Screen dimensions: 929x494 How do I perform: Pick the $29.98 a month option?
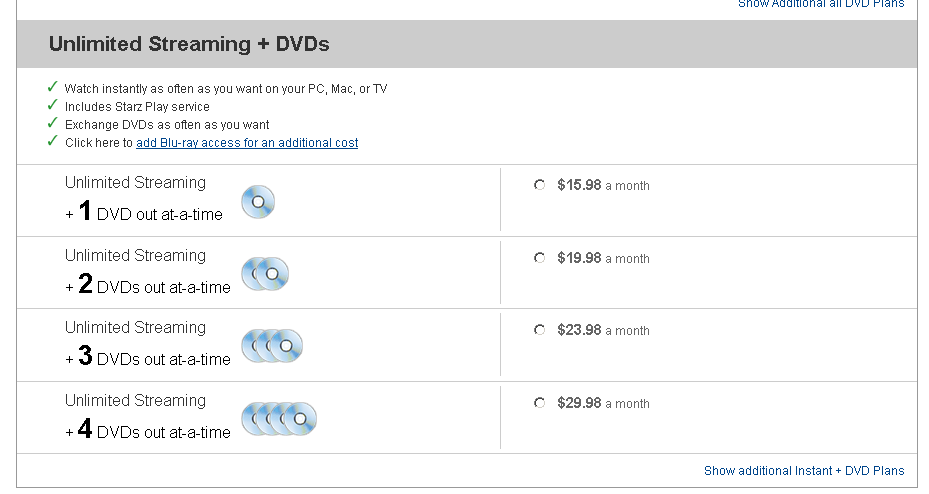point(540,403)
